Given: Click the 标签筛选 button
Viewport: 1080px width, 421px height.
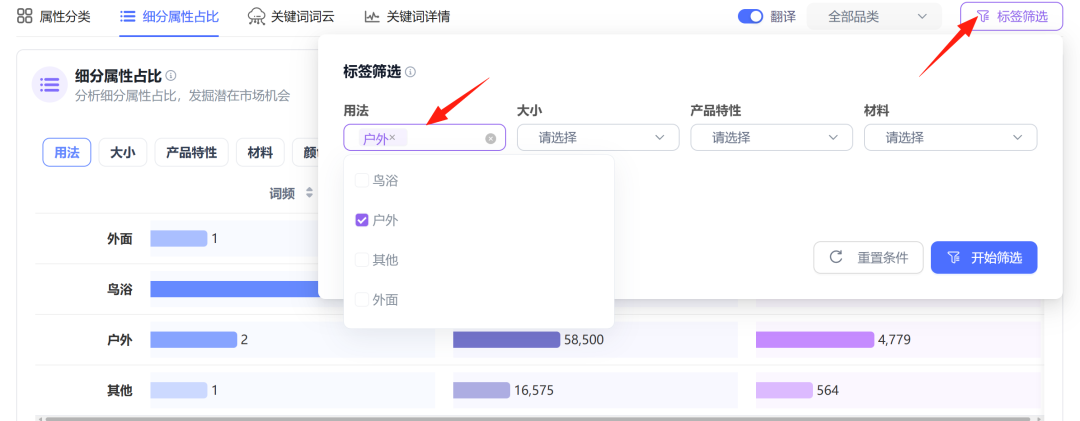Looking at the screenshot, I should pyautogui.click(x=1011, y=17).
